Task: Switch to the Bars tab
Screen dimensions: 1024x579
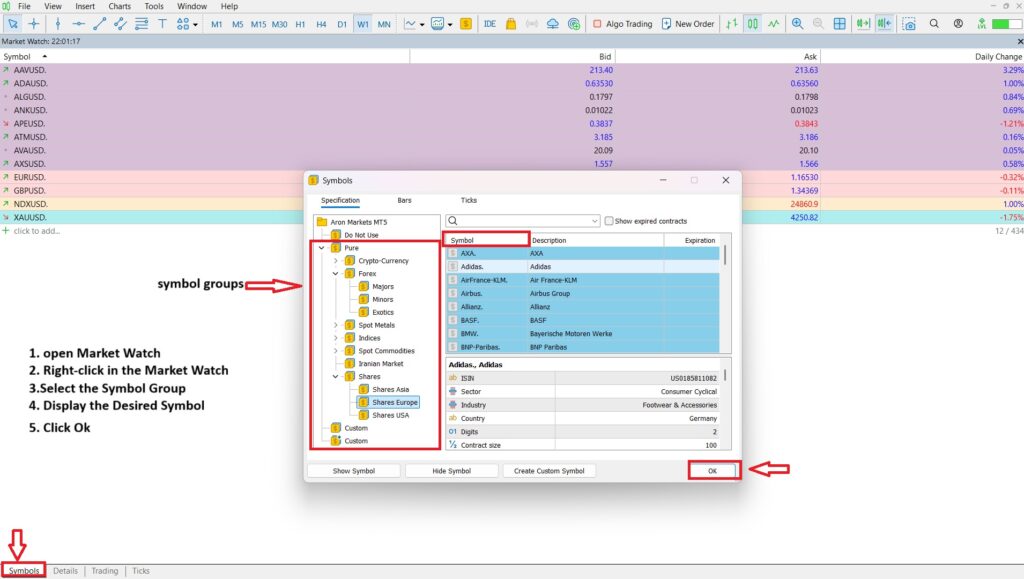Action: pyautogui.click(x=404, y=200)
